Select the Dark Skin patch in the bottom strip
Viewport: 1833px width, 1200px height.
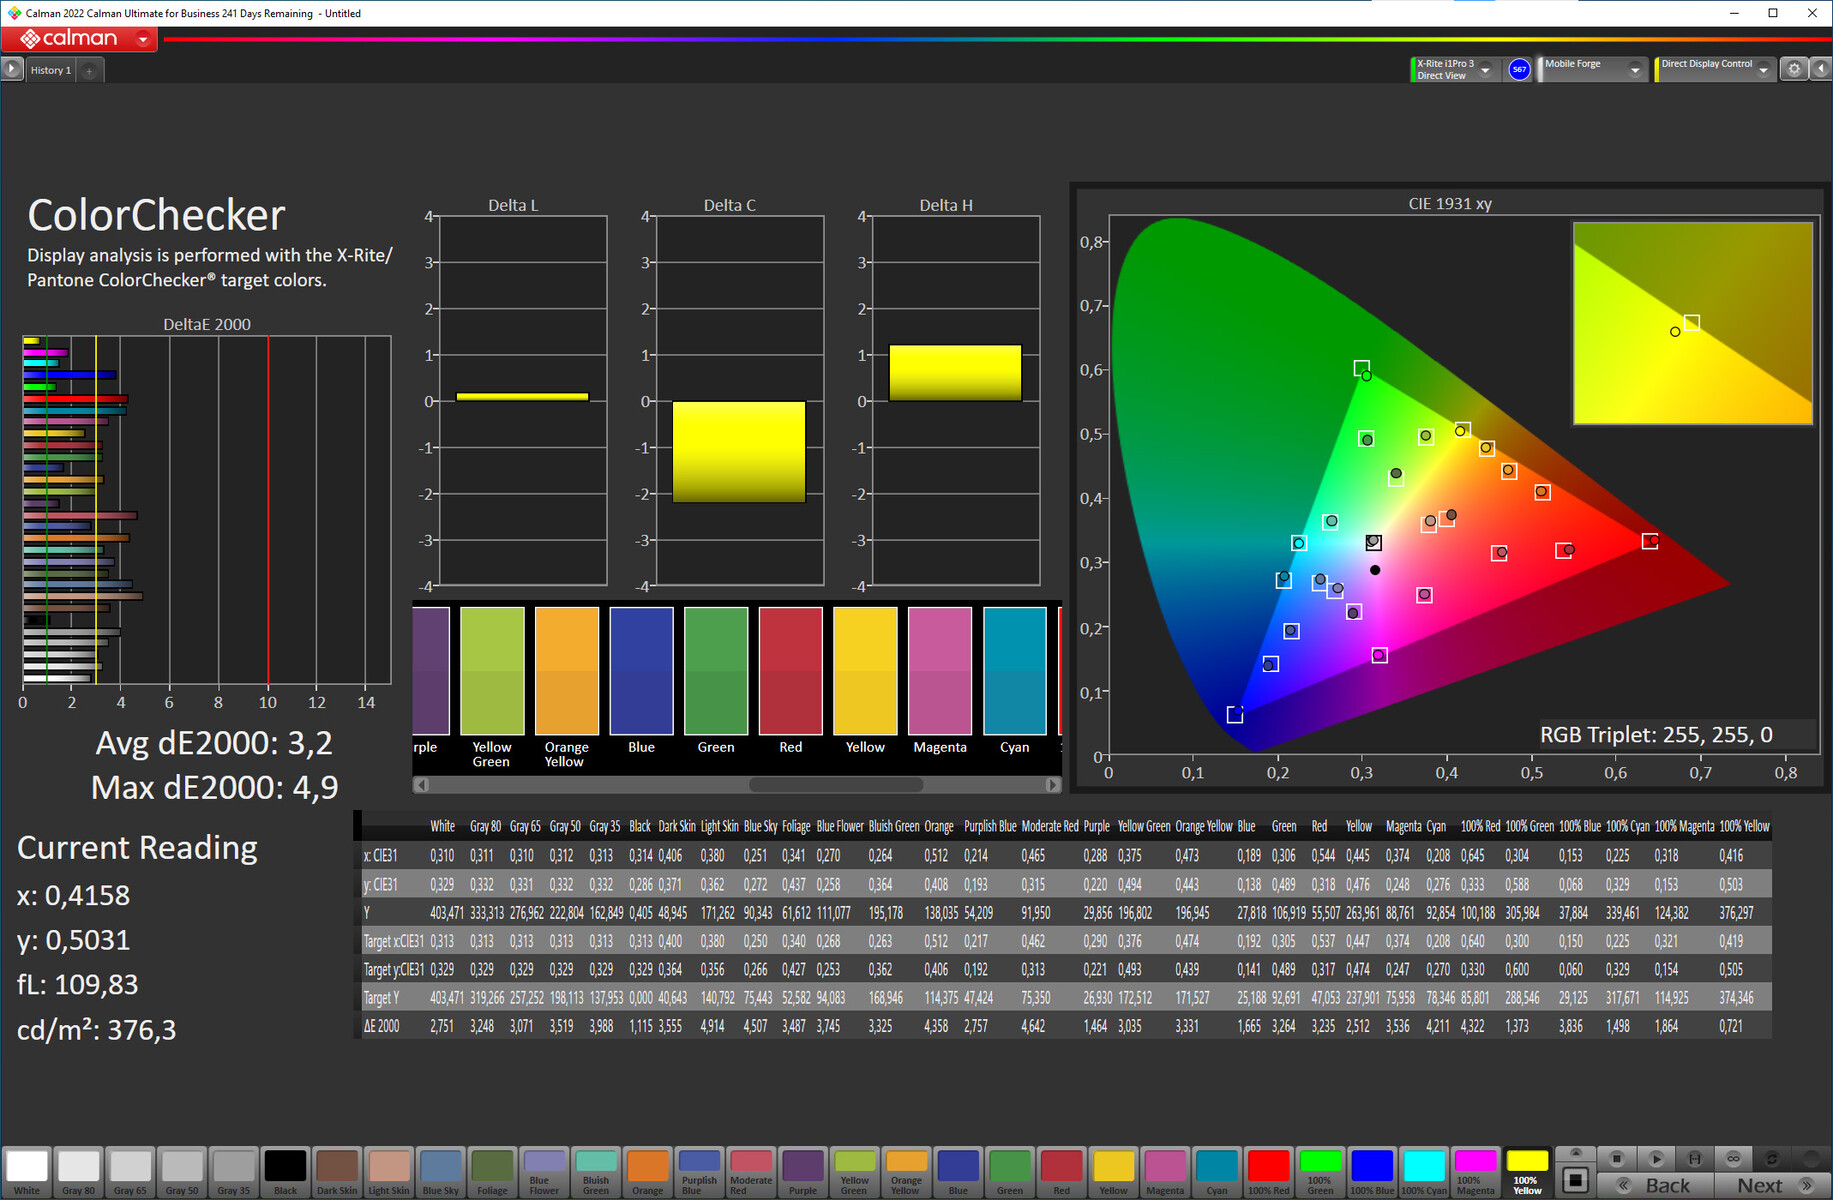(337, 1171)
